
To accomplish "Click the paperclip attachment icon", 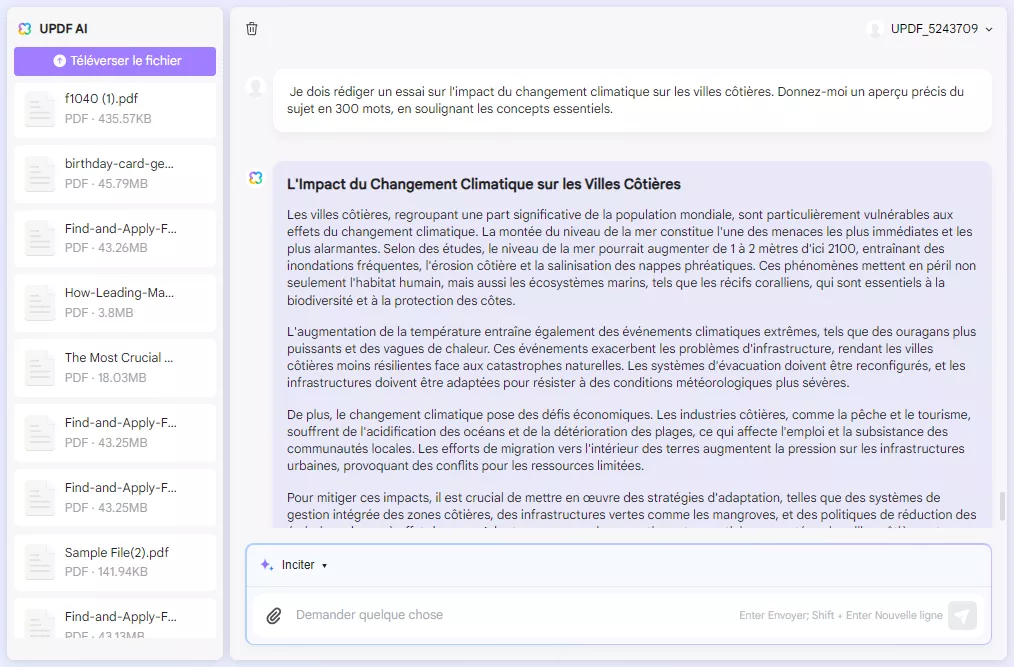I will point(275,615).
